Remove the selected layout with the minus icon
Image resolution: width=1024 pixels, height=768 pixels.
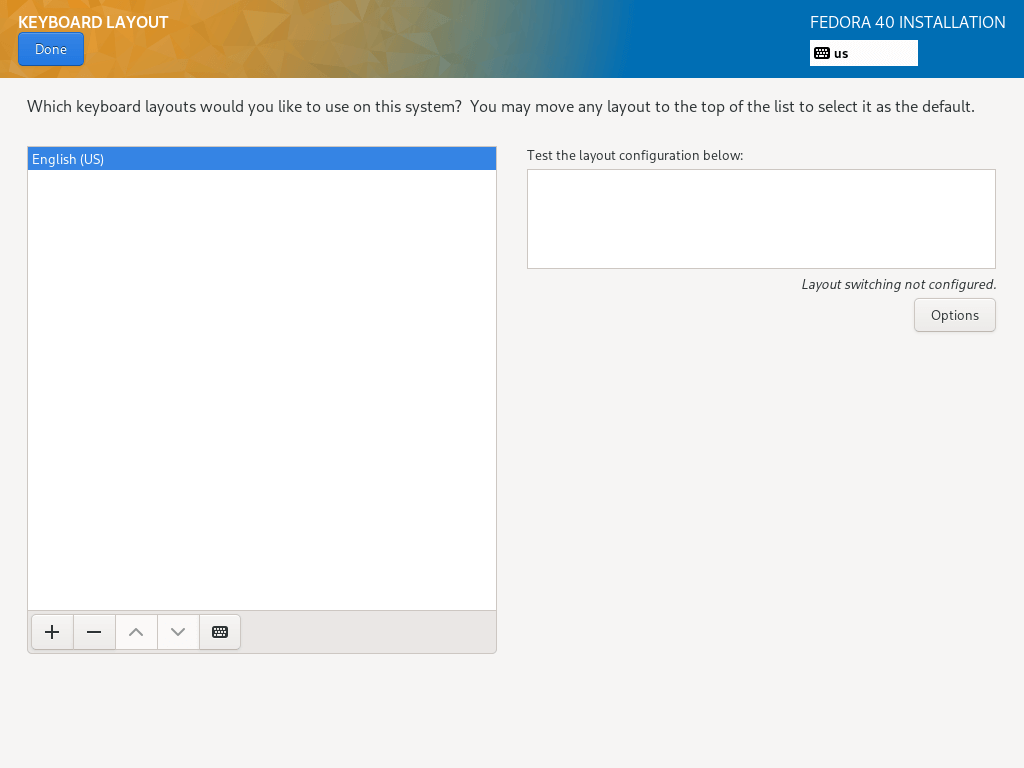94,632
